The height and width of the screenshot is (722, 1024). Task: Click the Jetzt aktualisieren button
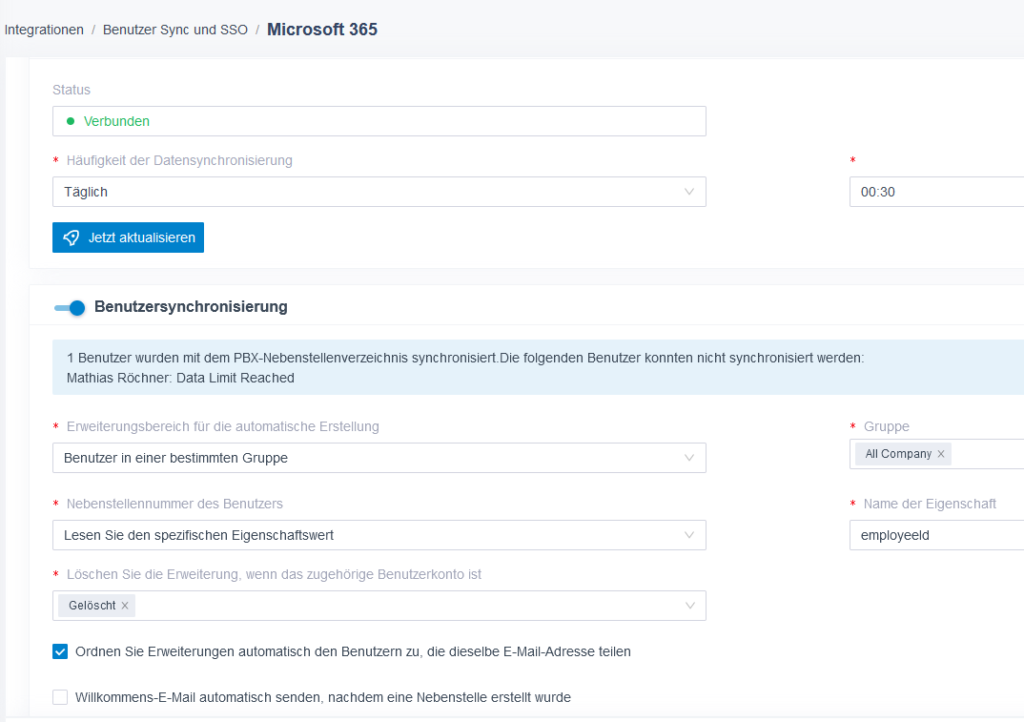128,238
